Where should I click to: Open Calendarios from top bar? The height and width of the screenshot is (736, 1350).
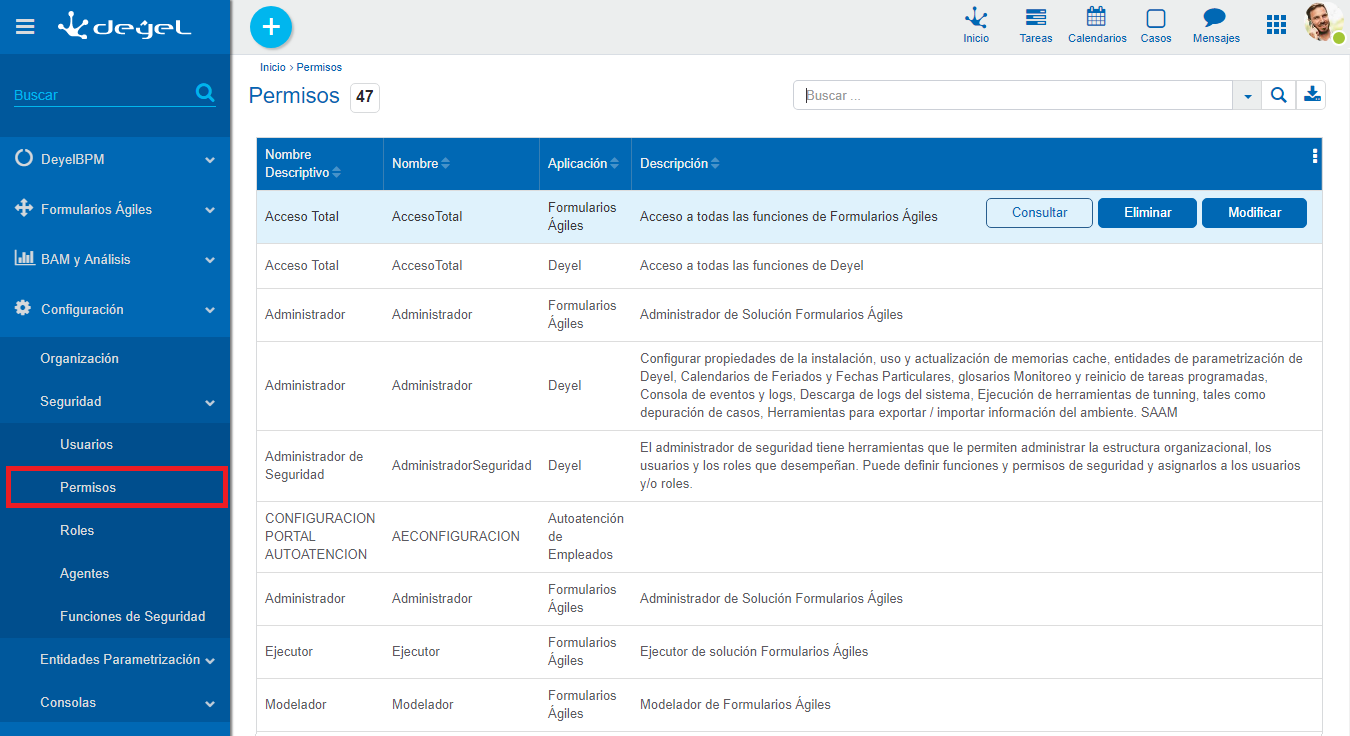tap(1097, 26)
